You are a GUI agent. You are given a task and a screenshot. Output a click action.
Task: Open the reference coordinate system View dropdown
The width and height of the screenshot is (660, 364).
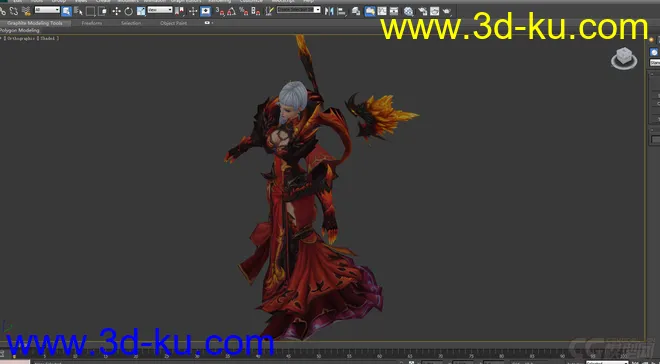[x=160, y=10]
